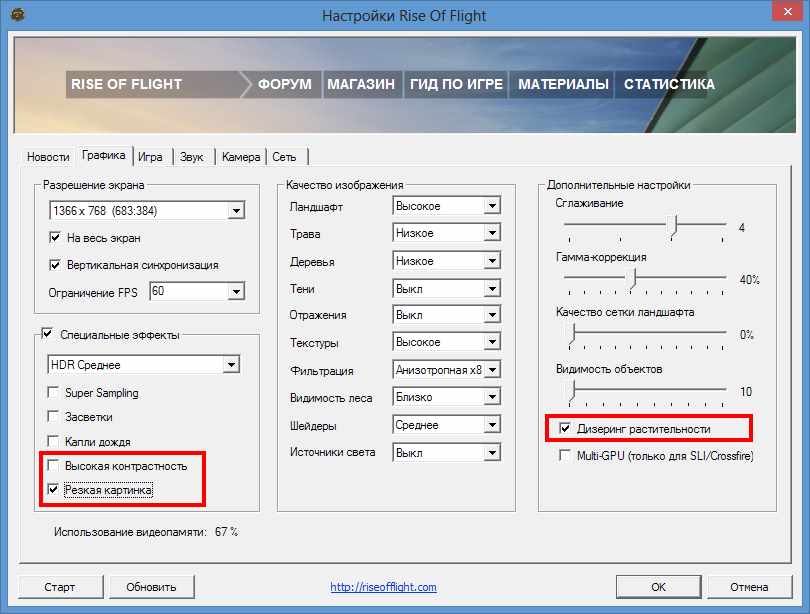The image size is (810, 614).
Task: Uncheck the Дизеринг растительности checkbox
Action: tap(565, 428)
